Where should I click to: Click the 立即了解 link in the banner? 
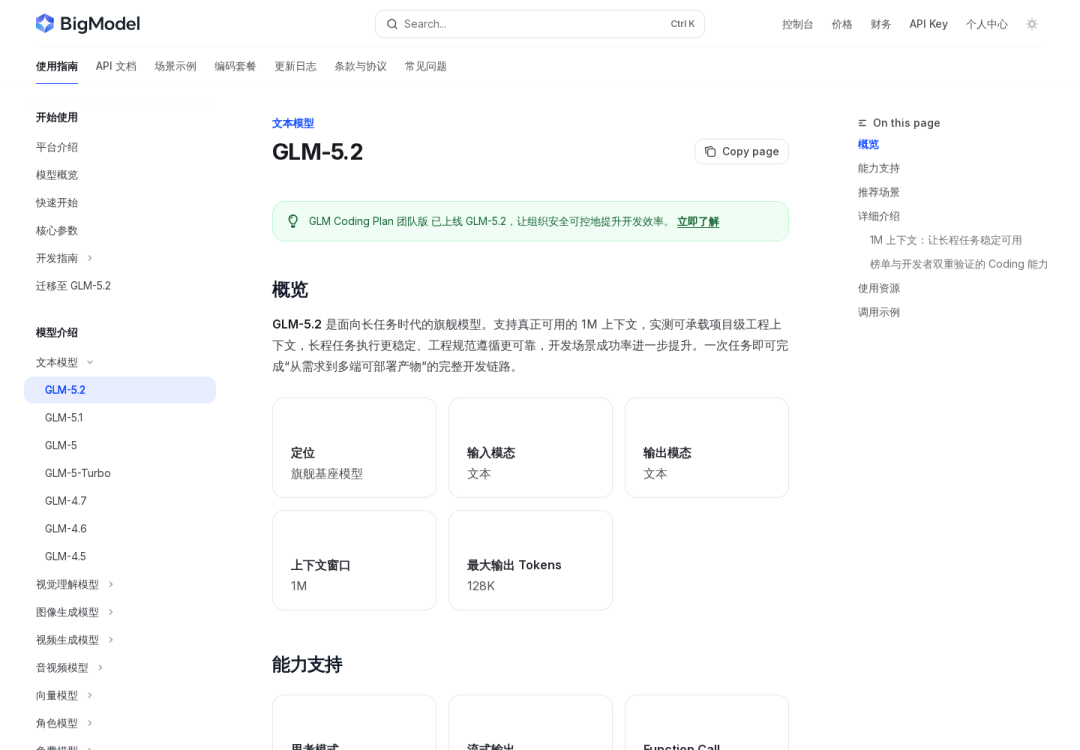[x=698, y=222]
